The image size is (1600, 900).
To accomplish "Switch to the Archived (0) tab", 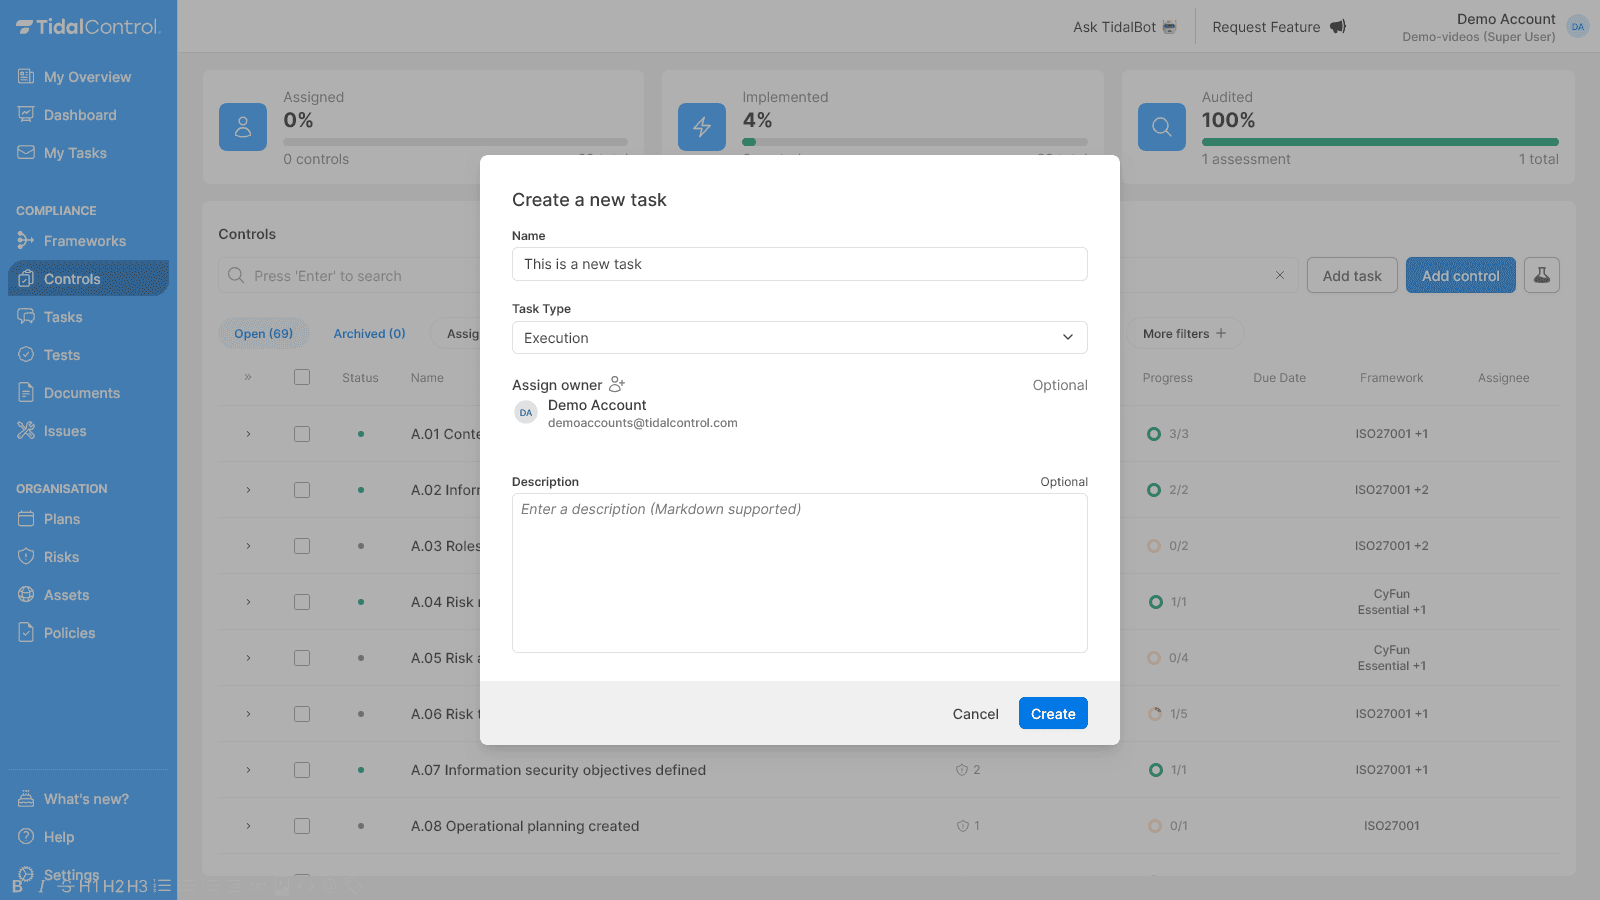I will (369, 333).
